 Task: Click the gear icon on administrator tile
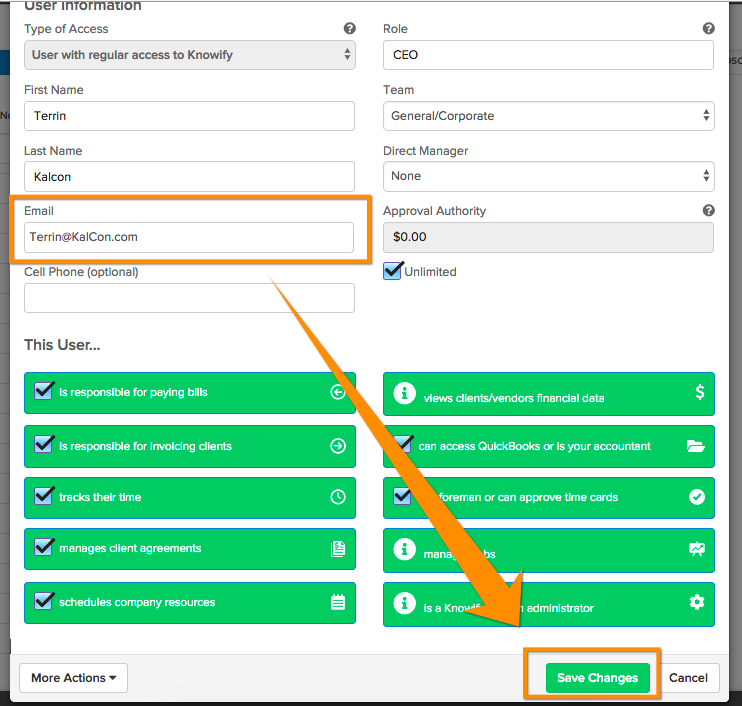(x=697, y=602)
